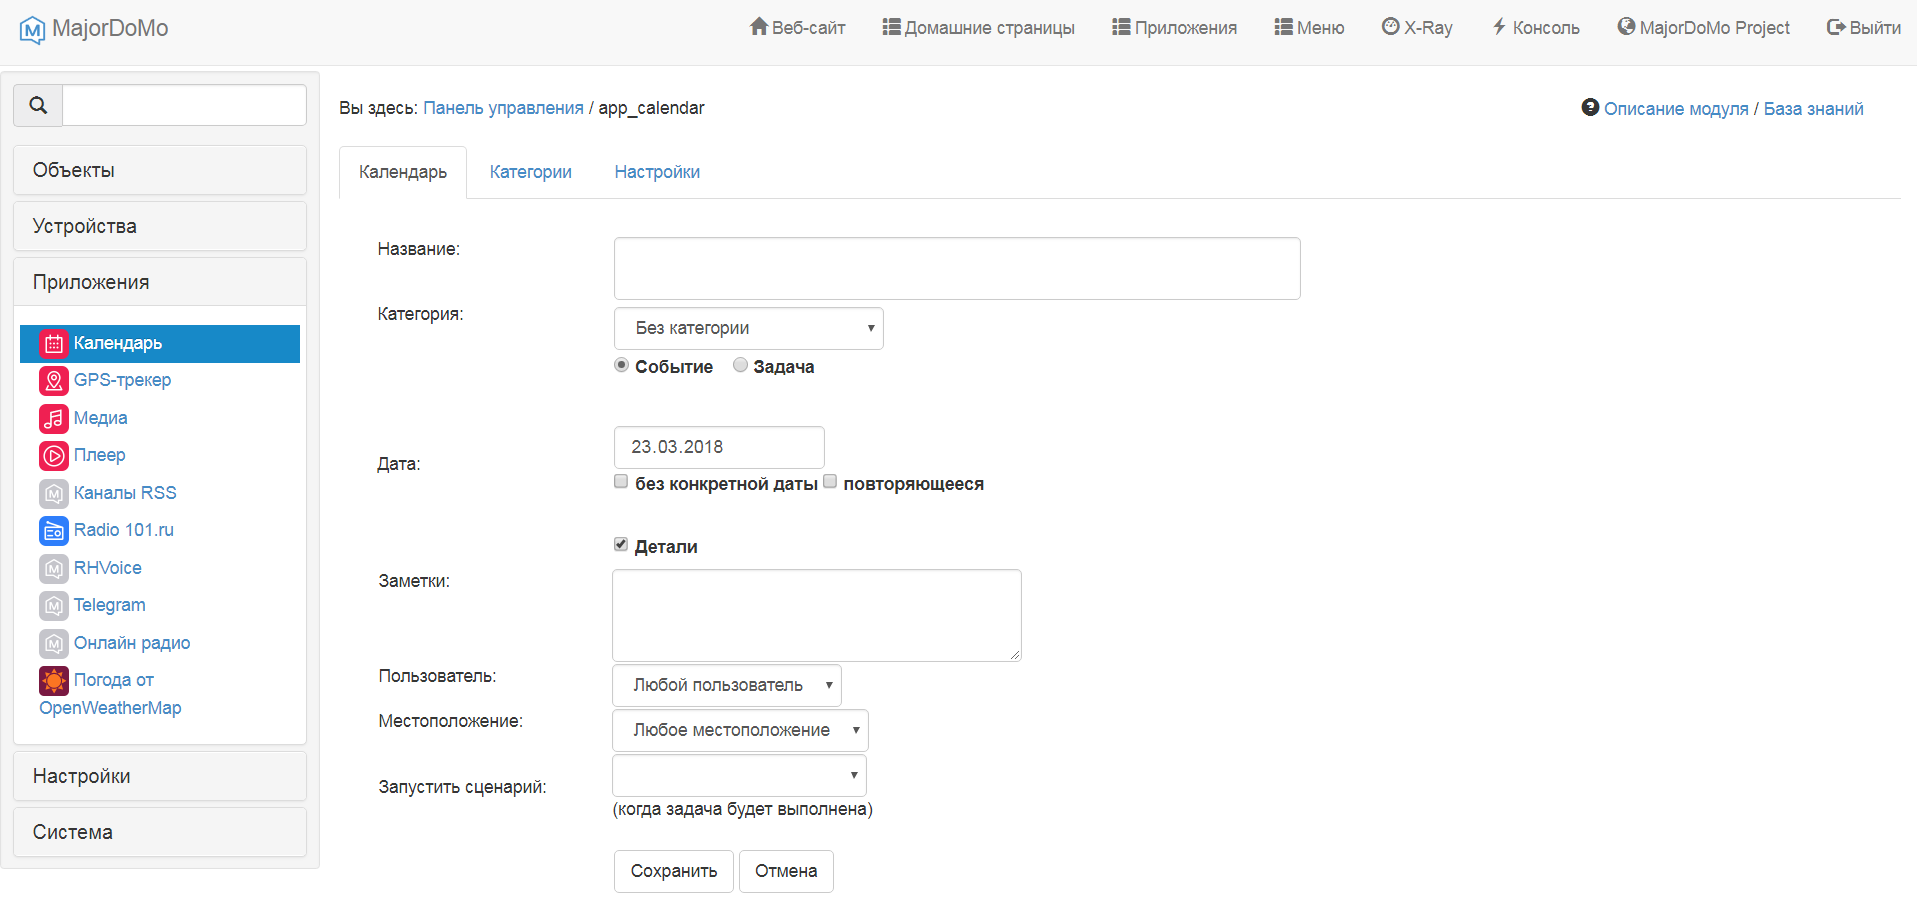This screenshot has width=1917, height=900.
Task: Switch to the Категории tab
Action: pos(531,172)
